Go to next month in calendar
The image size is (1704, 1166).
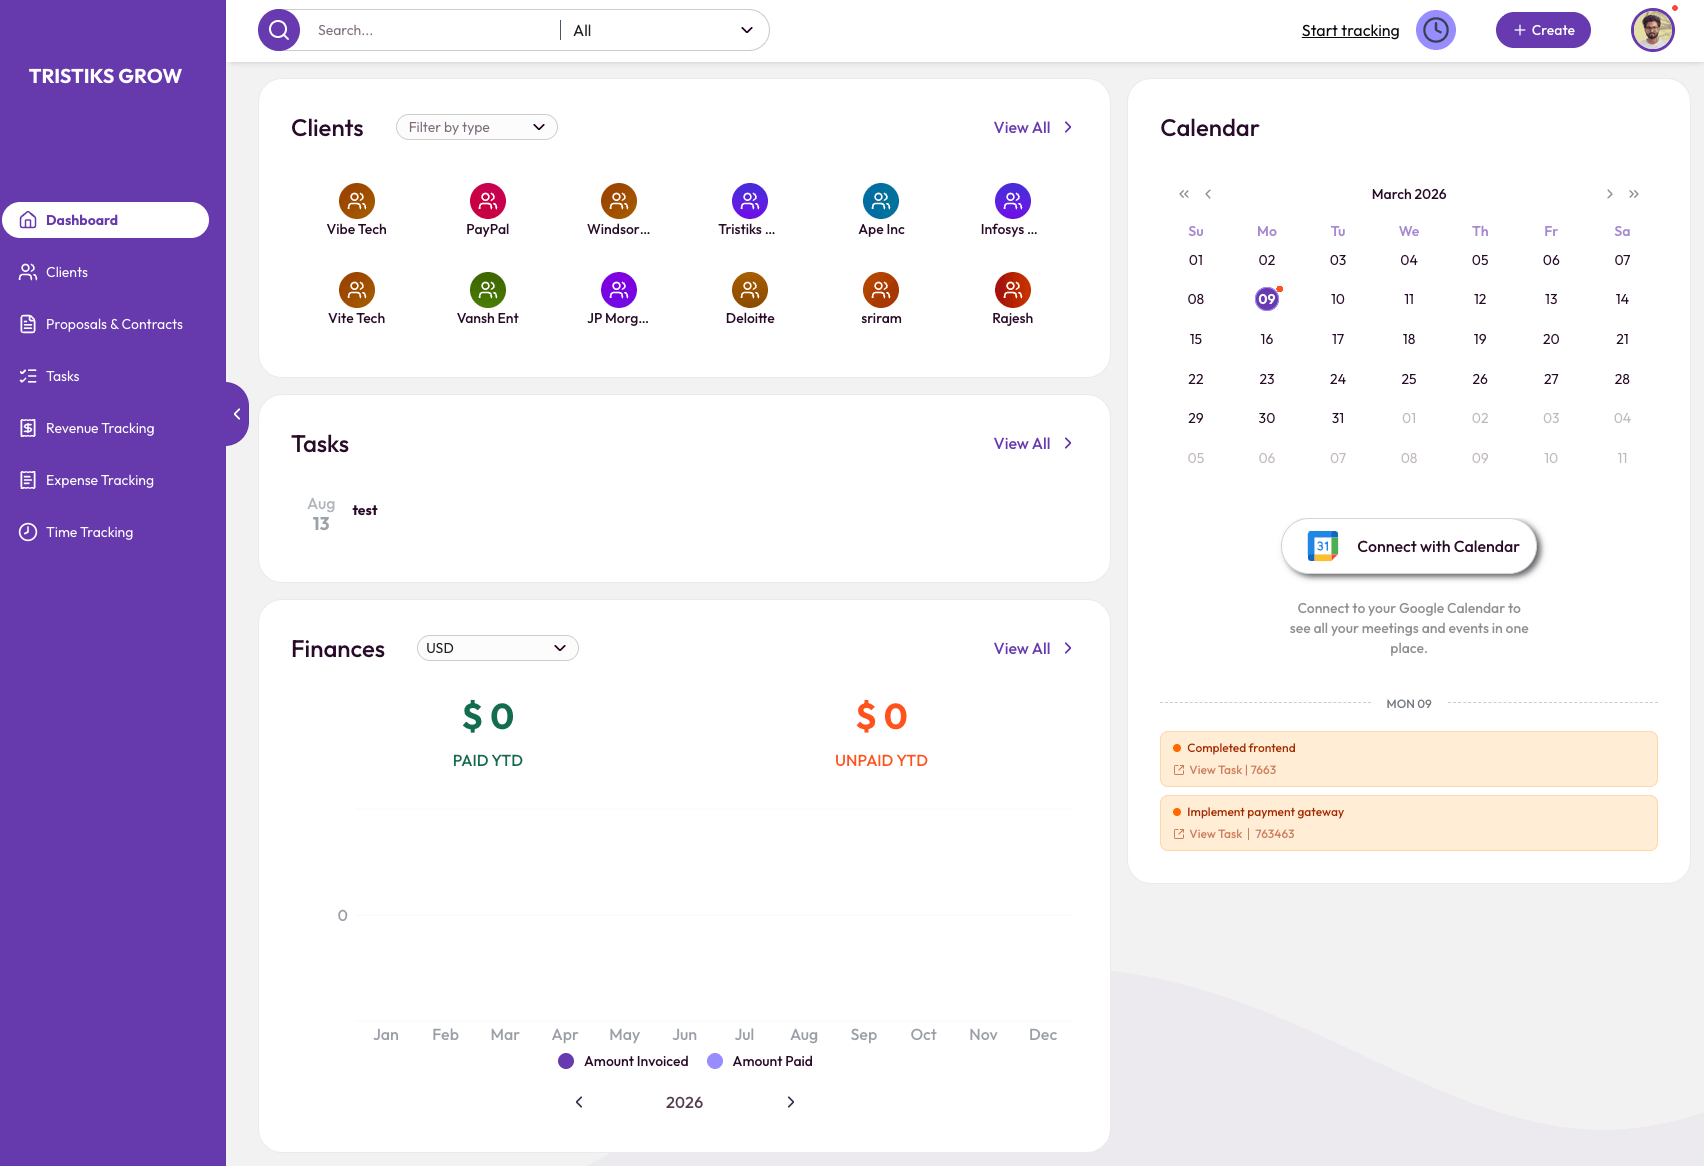[1610, 194]
